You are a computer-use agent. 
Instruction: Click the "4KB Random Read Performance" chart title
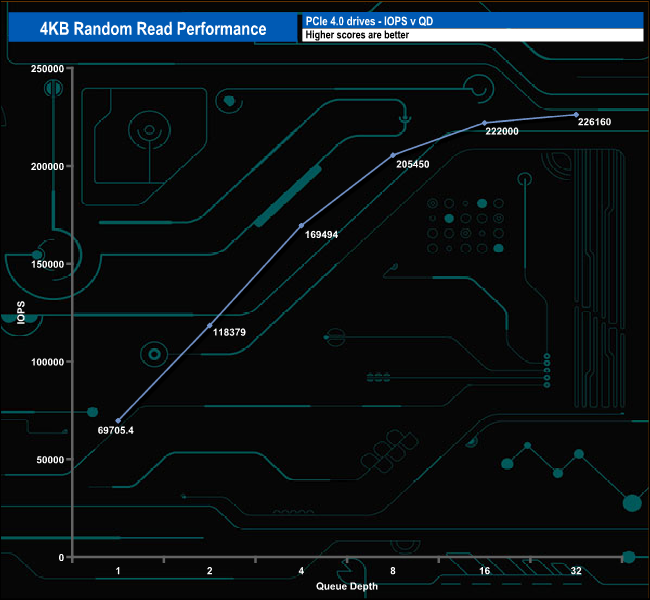click(x=152, y=28)
